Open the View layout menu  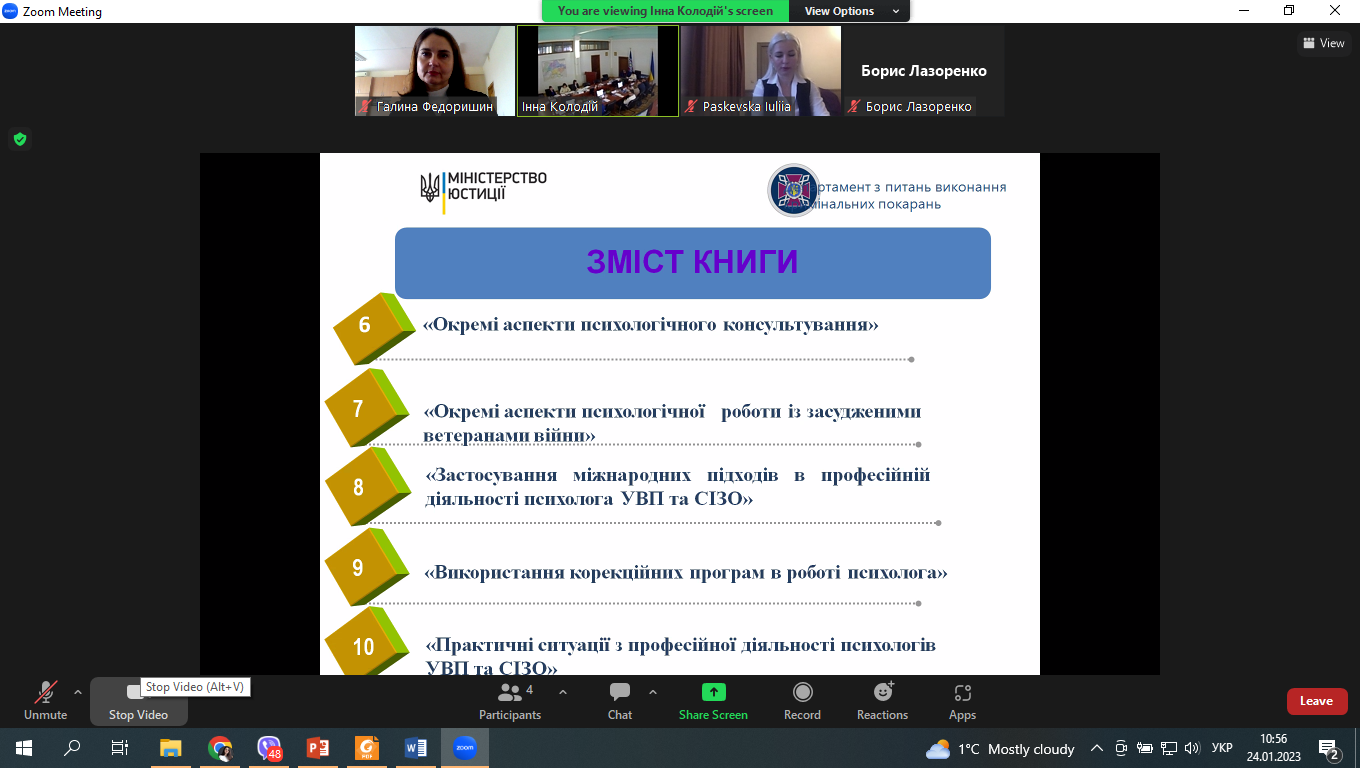click(1323, 43)
